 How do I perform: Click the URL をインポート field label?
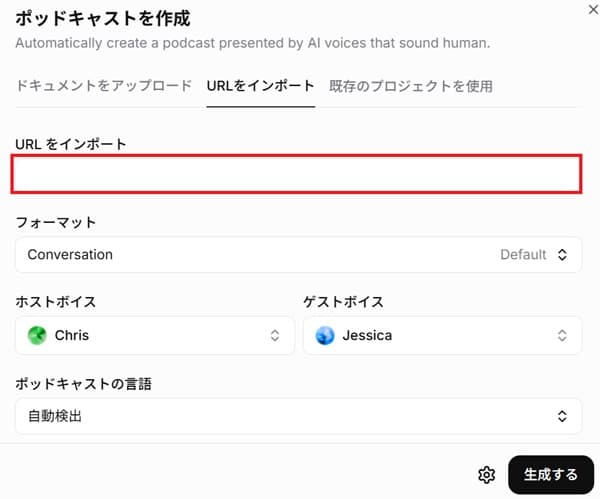click(72, 144)
